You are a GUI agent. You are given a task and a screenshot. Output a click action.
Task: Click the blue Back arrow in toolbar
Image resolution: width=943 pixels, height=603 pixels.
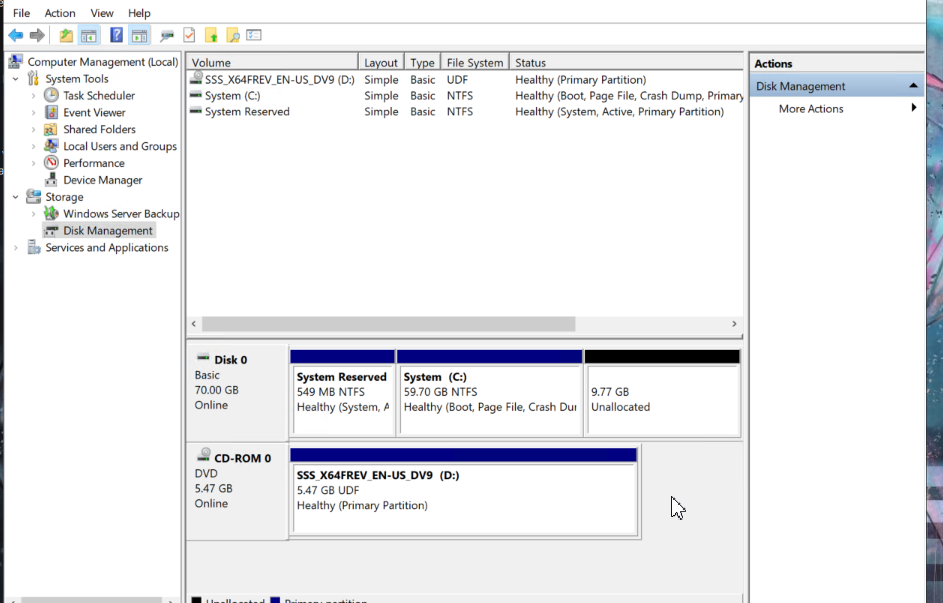point(16,35)
